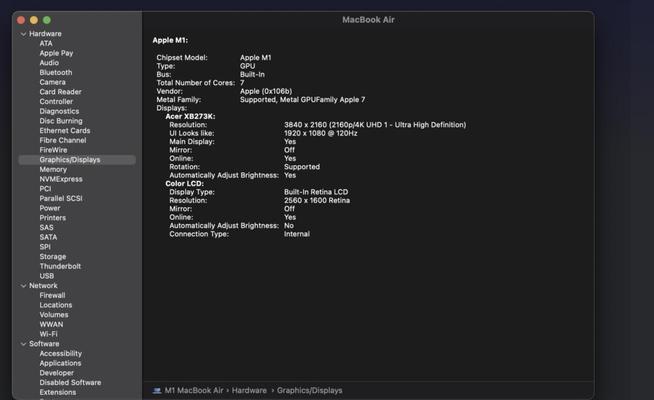Click the MacBook Air window title
The height and width of the screenshot is (400, 654).
coord(368,20)
